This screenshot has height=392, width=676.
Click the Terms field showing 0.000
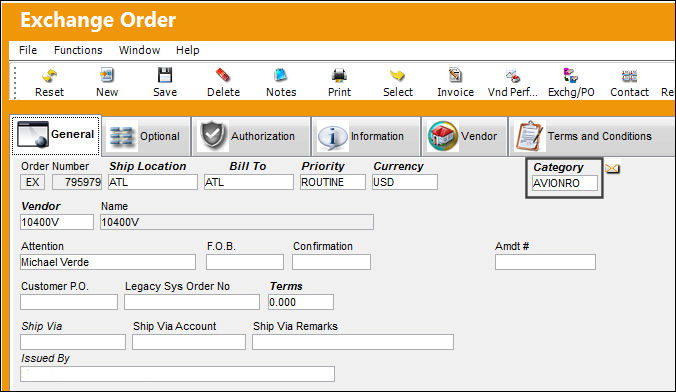(300, 302)
